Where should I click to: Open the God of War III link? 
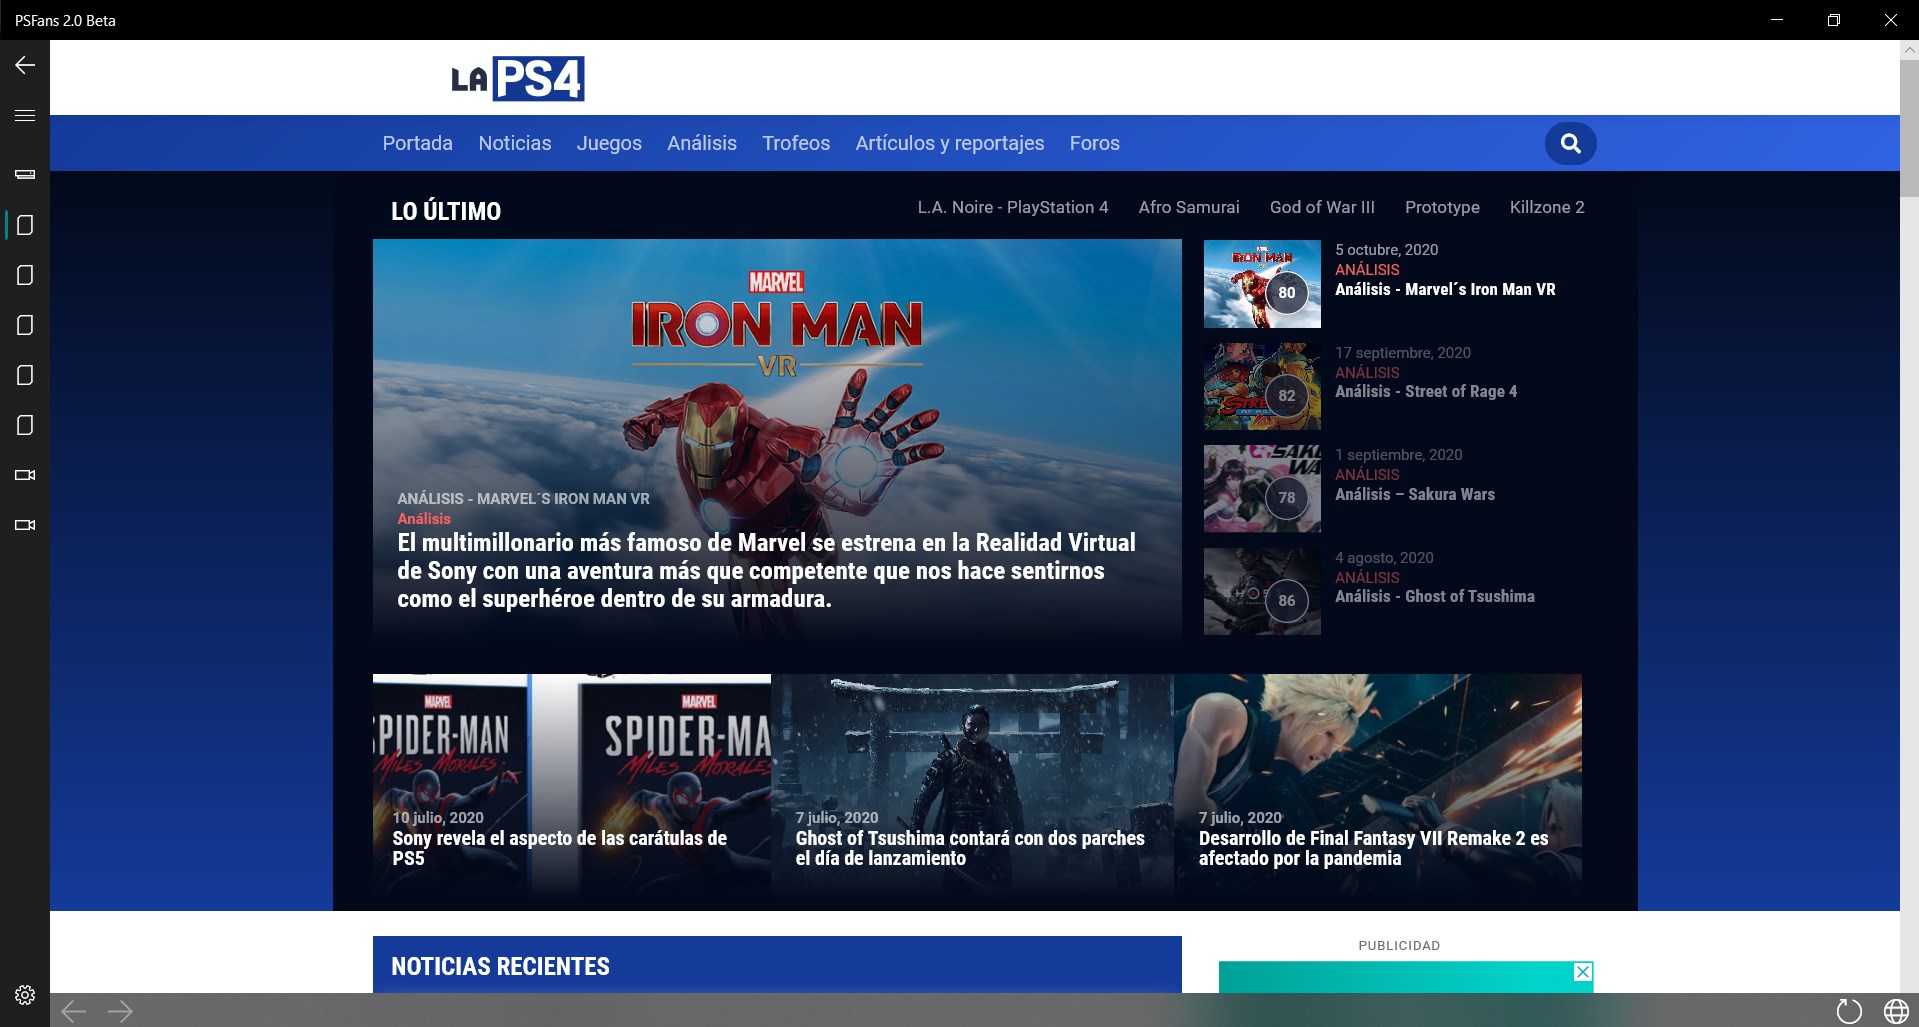1322,207
